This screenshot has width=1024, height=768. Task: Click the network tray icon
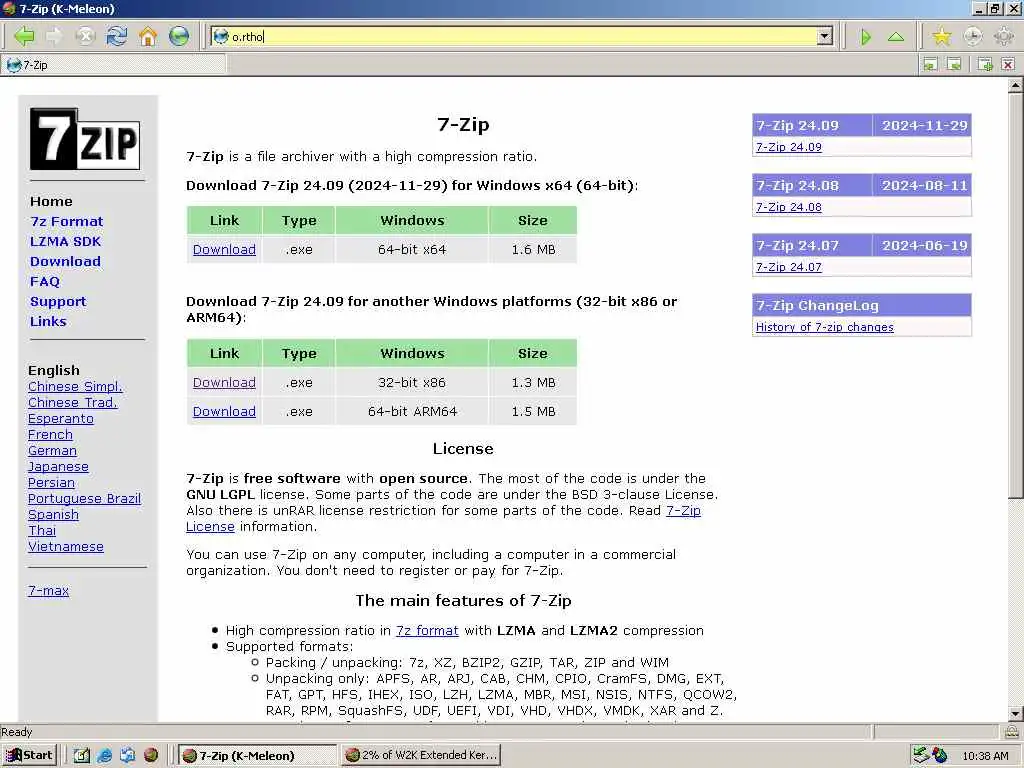(921, 755)
